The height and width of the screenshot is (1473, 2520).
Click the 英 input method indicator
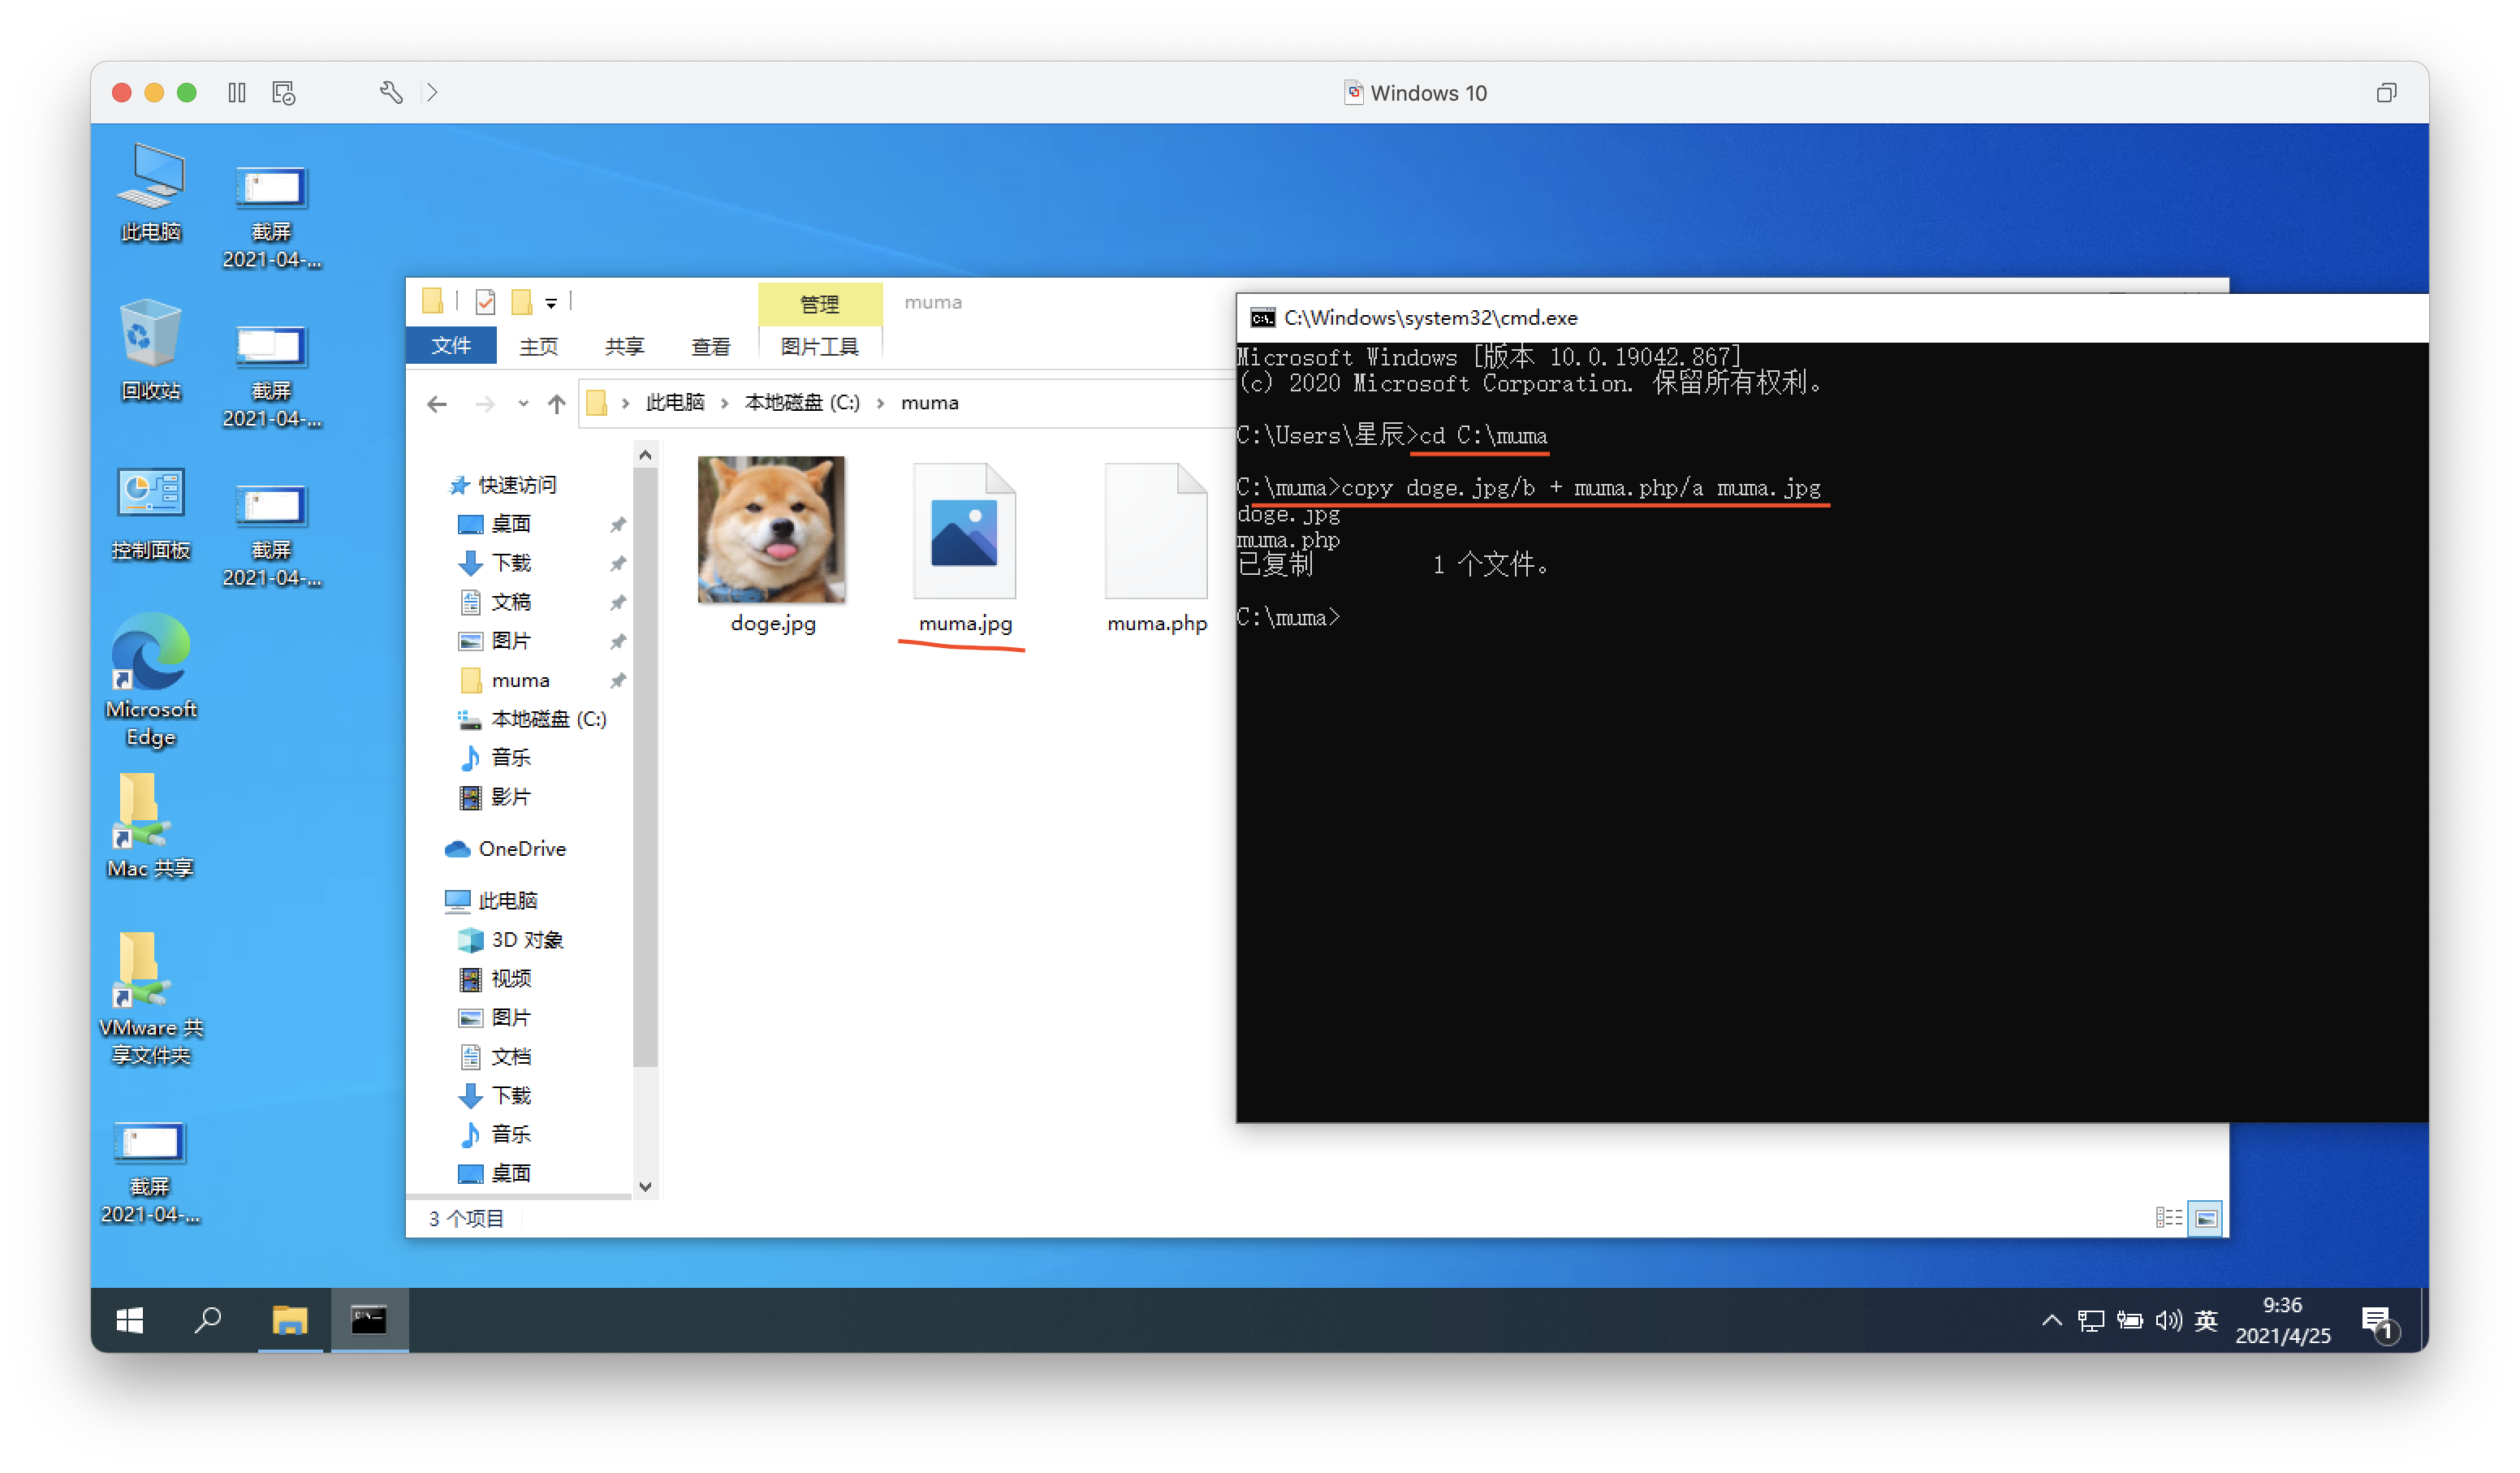click(x=2206, y=1321)
